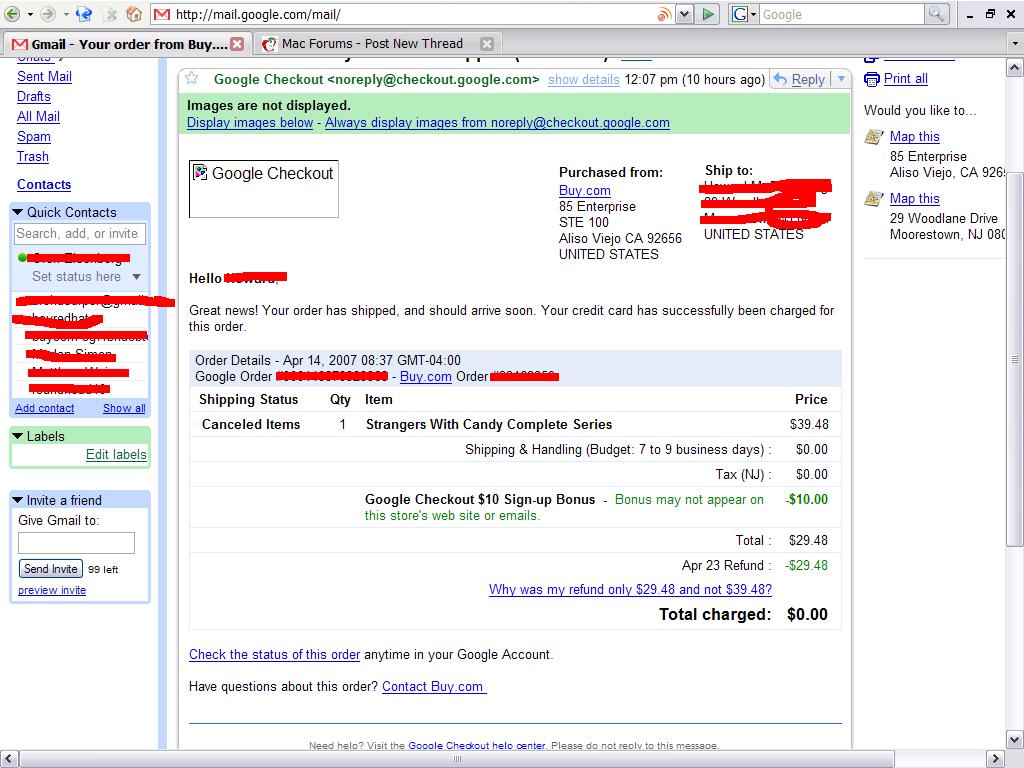Open the Trash folder
The image size is (1024, 768).
pos(33,157)
